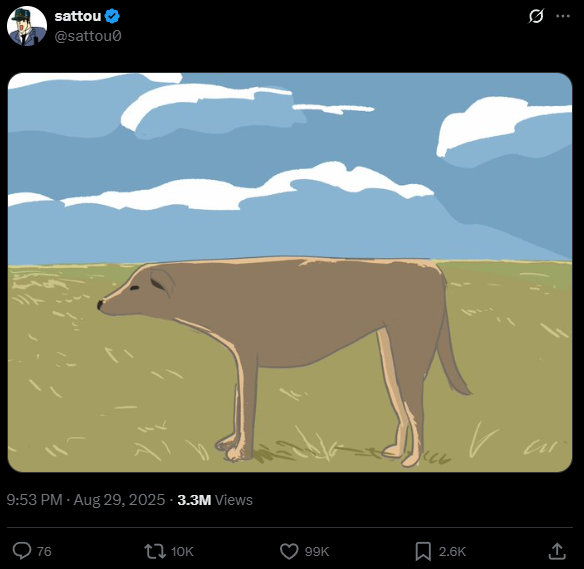The height and width of the screenshot is (569, 584).
Task: Bookmark the post with ribbon icon
Action: (423, 551)
